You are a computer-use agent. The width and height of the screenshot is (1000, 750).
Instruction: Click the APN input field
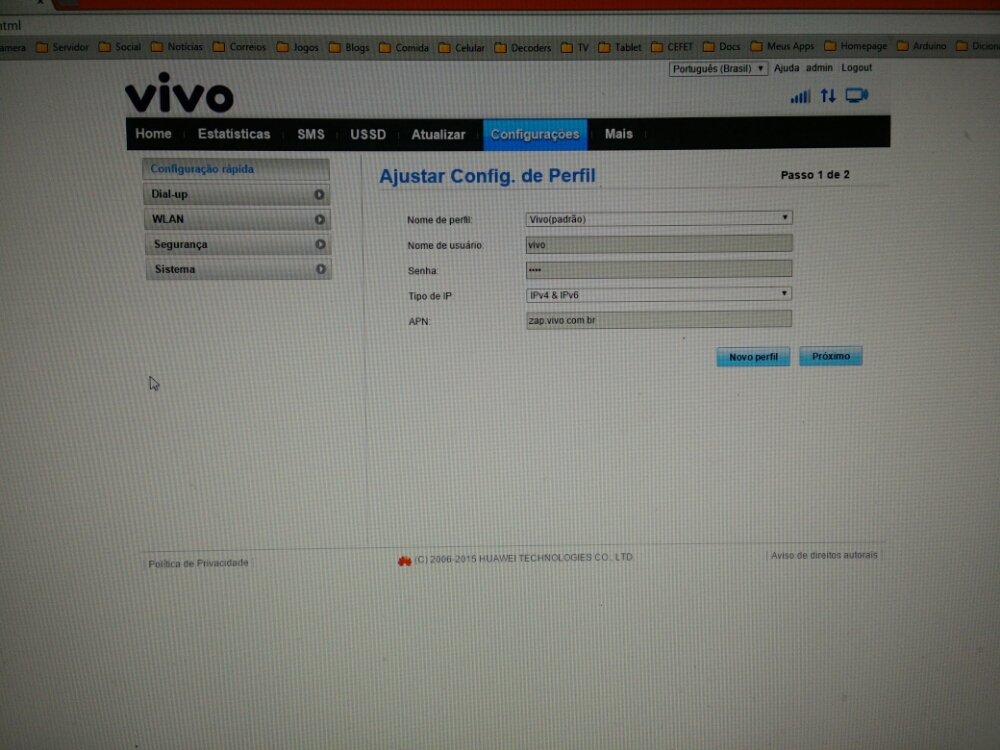pos(659,320)
